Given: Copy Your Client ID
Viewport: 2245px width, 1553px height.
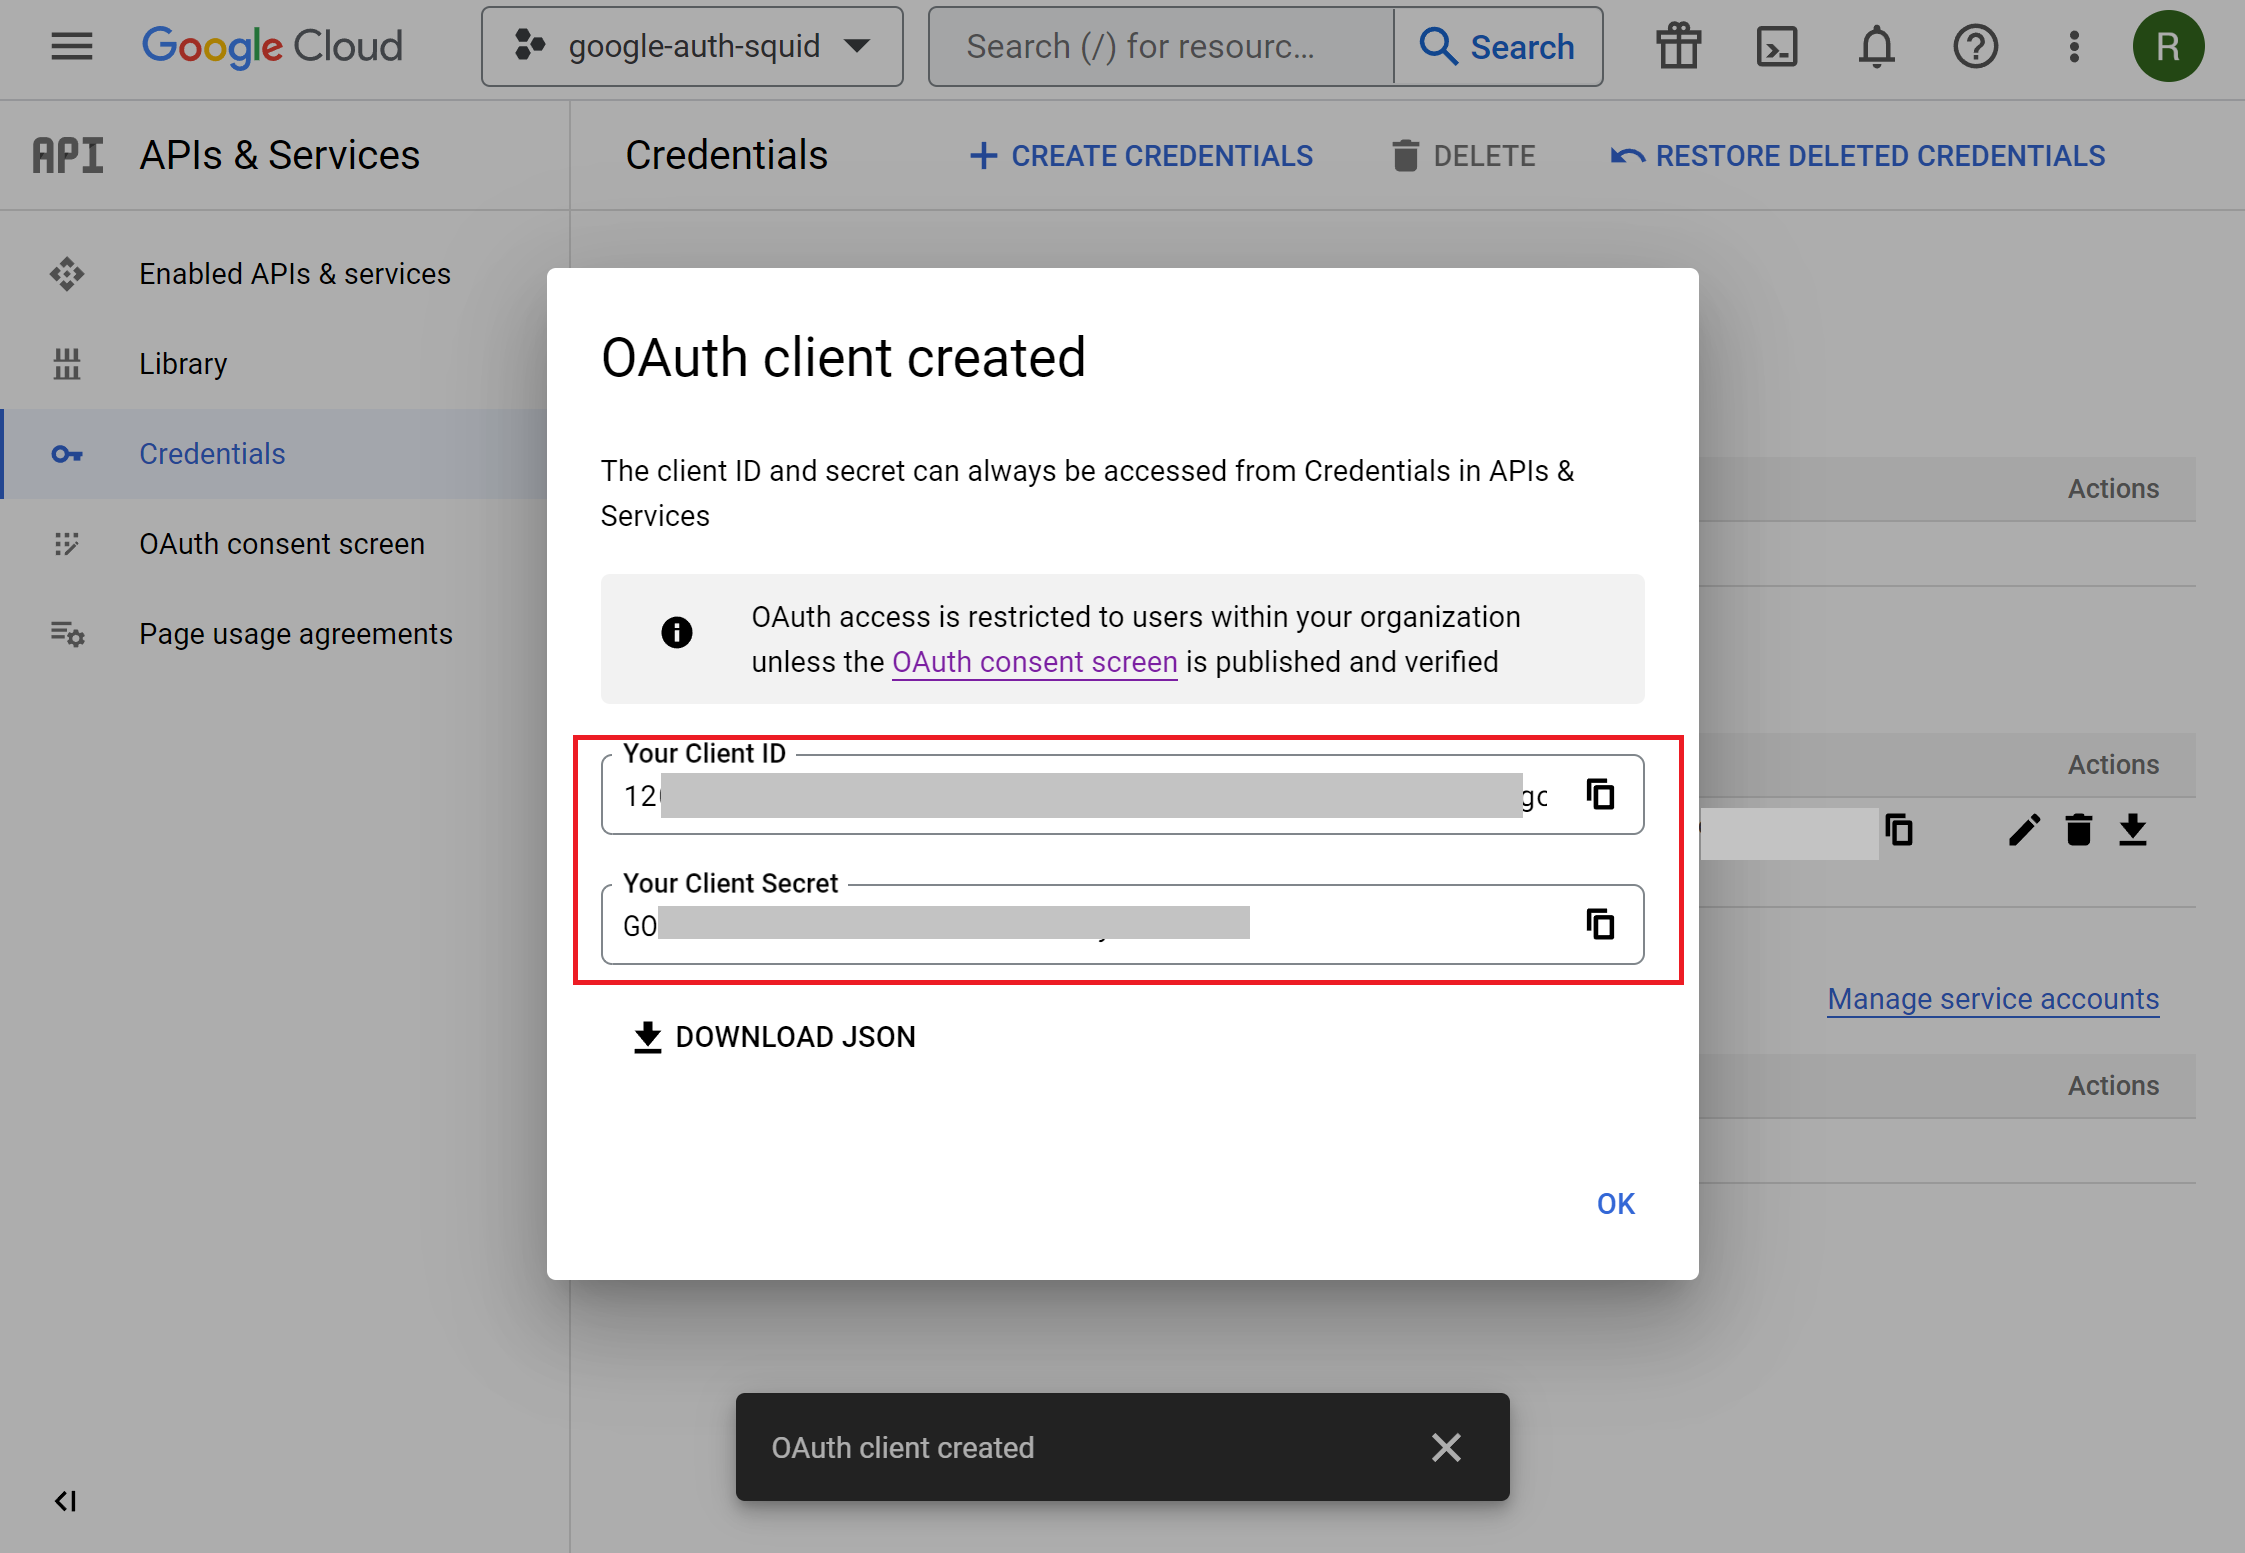Looking at the screenshot, I should pyautogui.click(x=1600, y=795).
